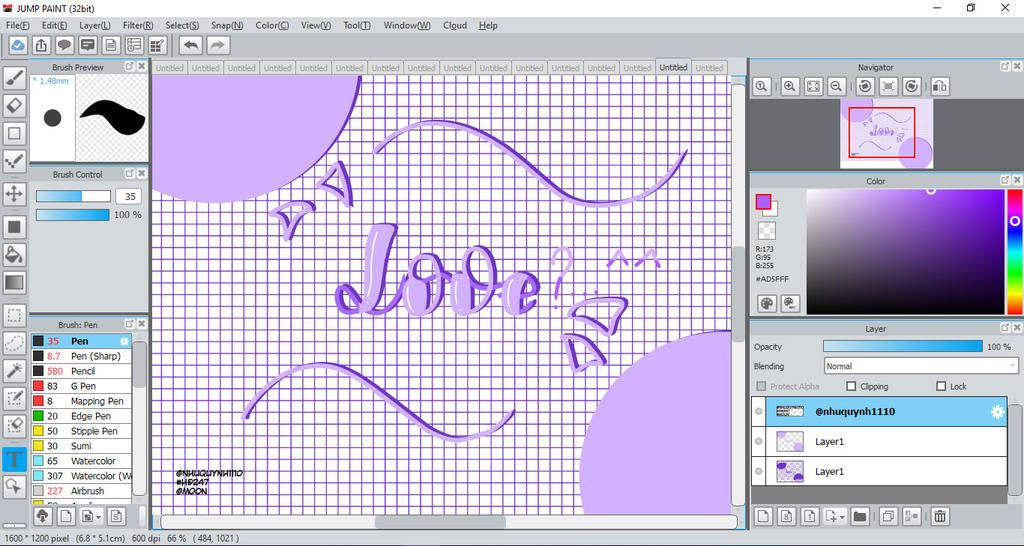Viewport: 1024px width, 546px height.
Task: Click the brush size value field 35
Action: (x=129, y=196)
